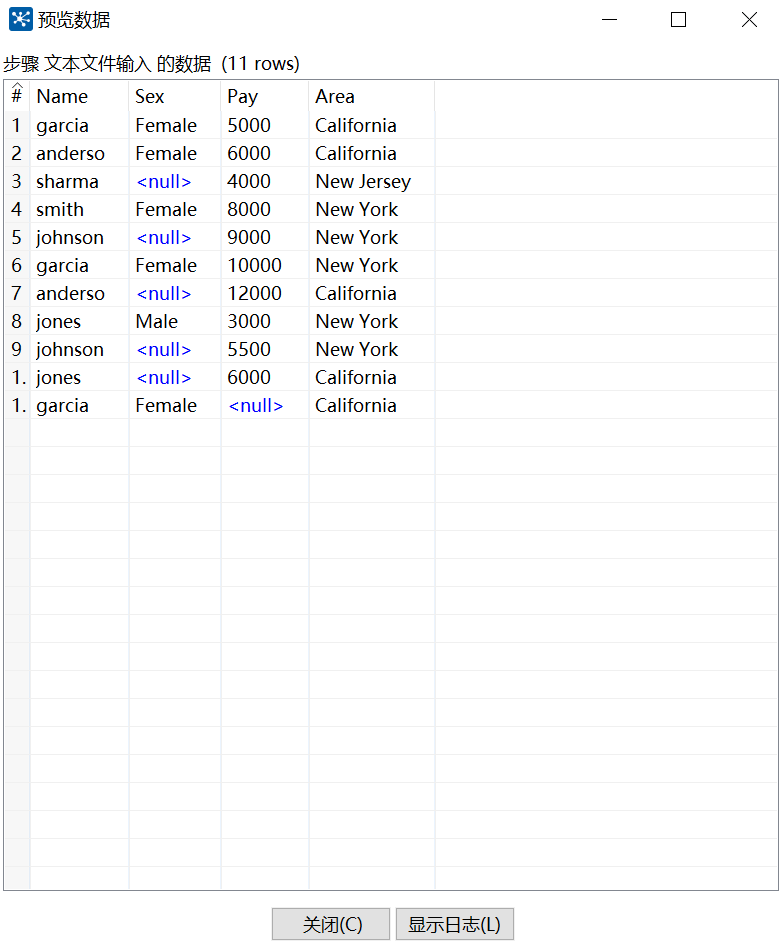784x943 pixels.
Task: Select California area in Pay 12000 row
Action: click(372, 293)
